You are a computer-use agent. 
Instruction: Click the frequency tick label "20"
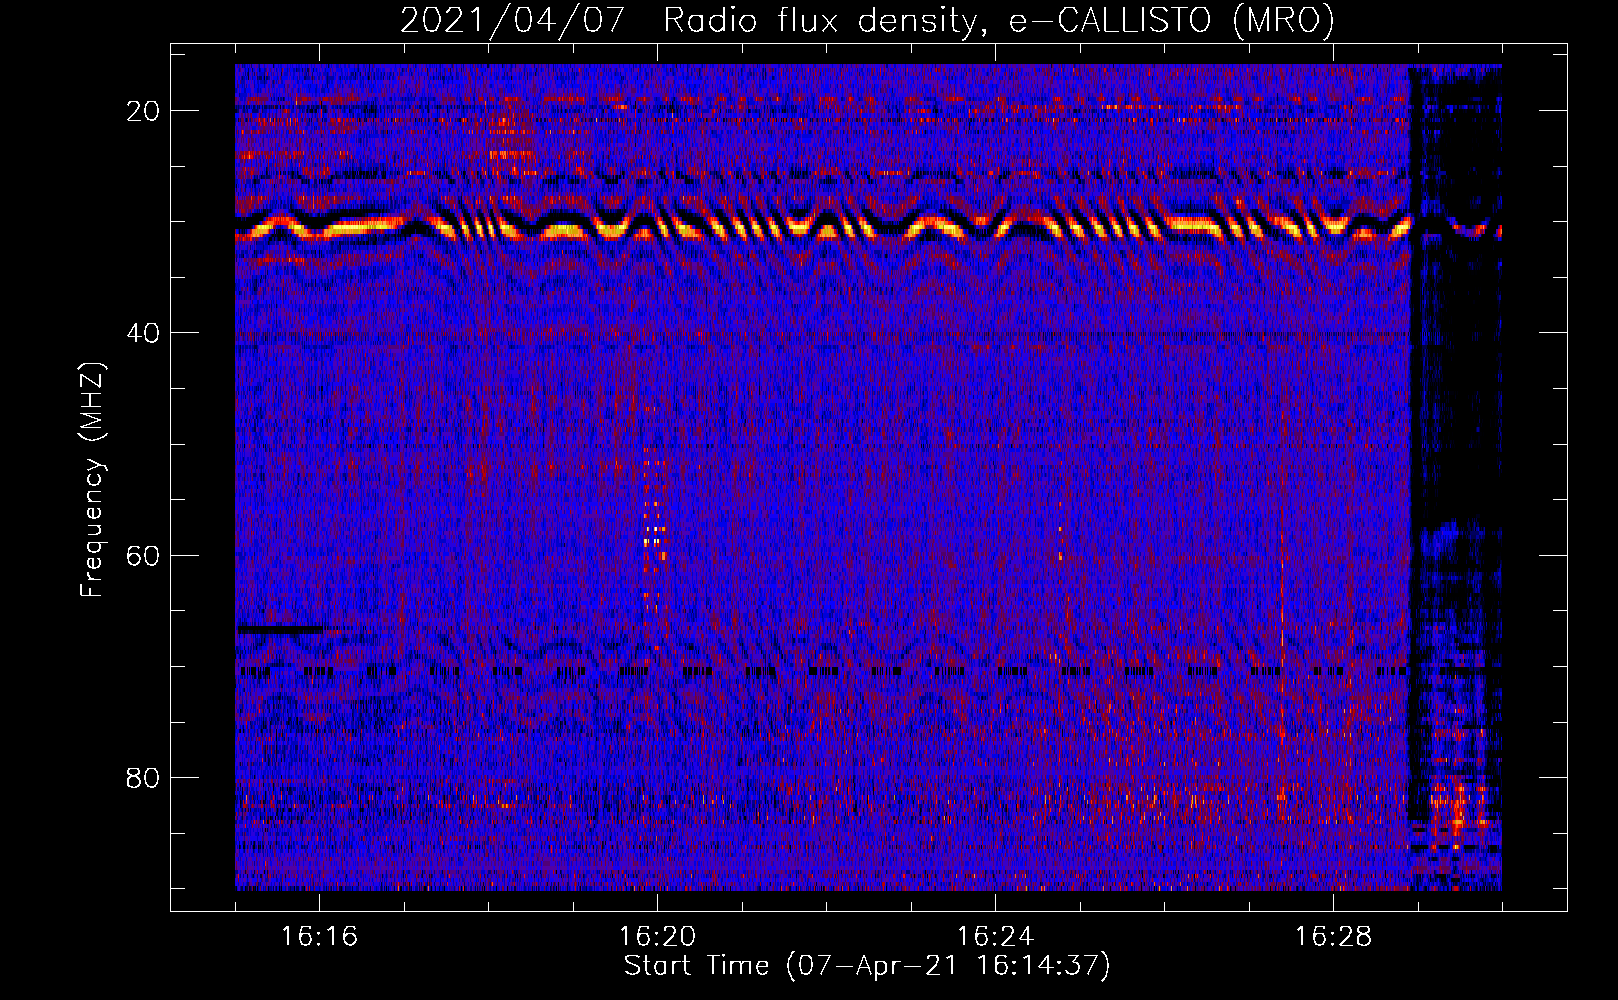(x=144, y=111)
